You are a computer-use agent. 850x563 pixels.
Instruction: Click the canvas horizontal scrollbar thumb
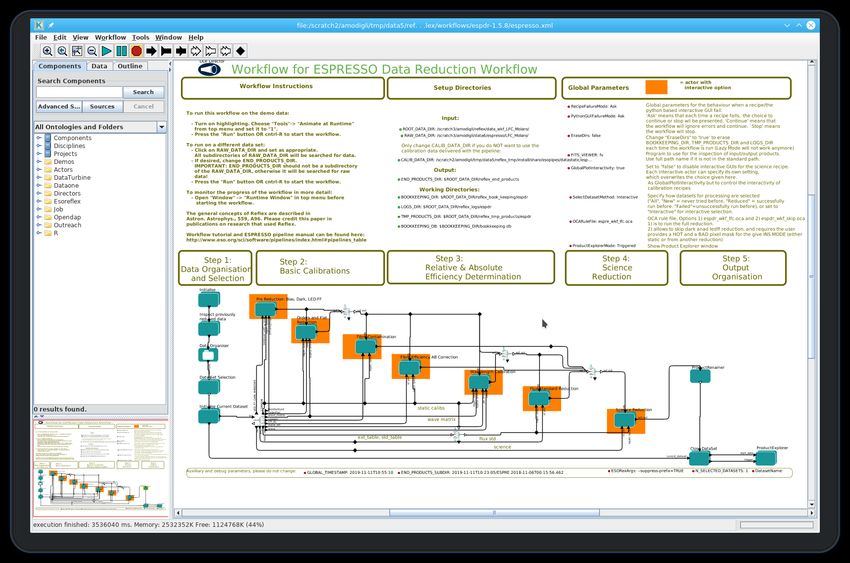[494, 513]
